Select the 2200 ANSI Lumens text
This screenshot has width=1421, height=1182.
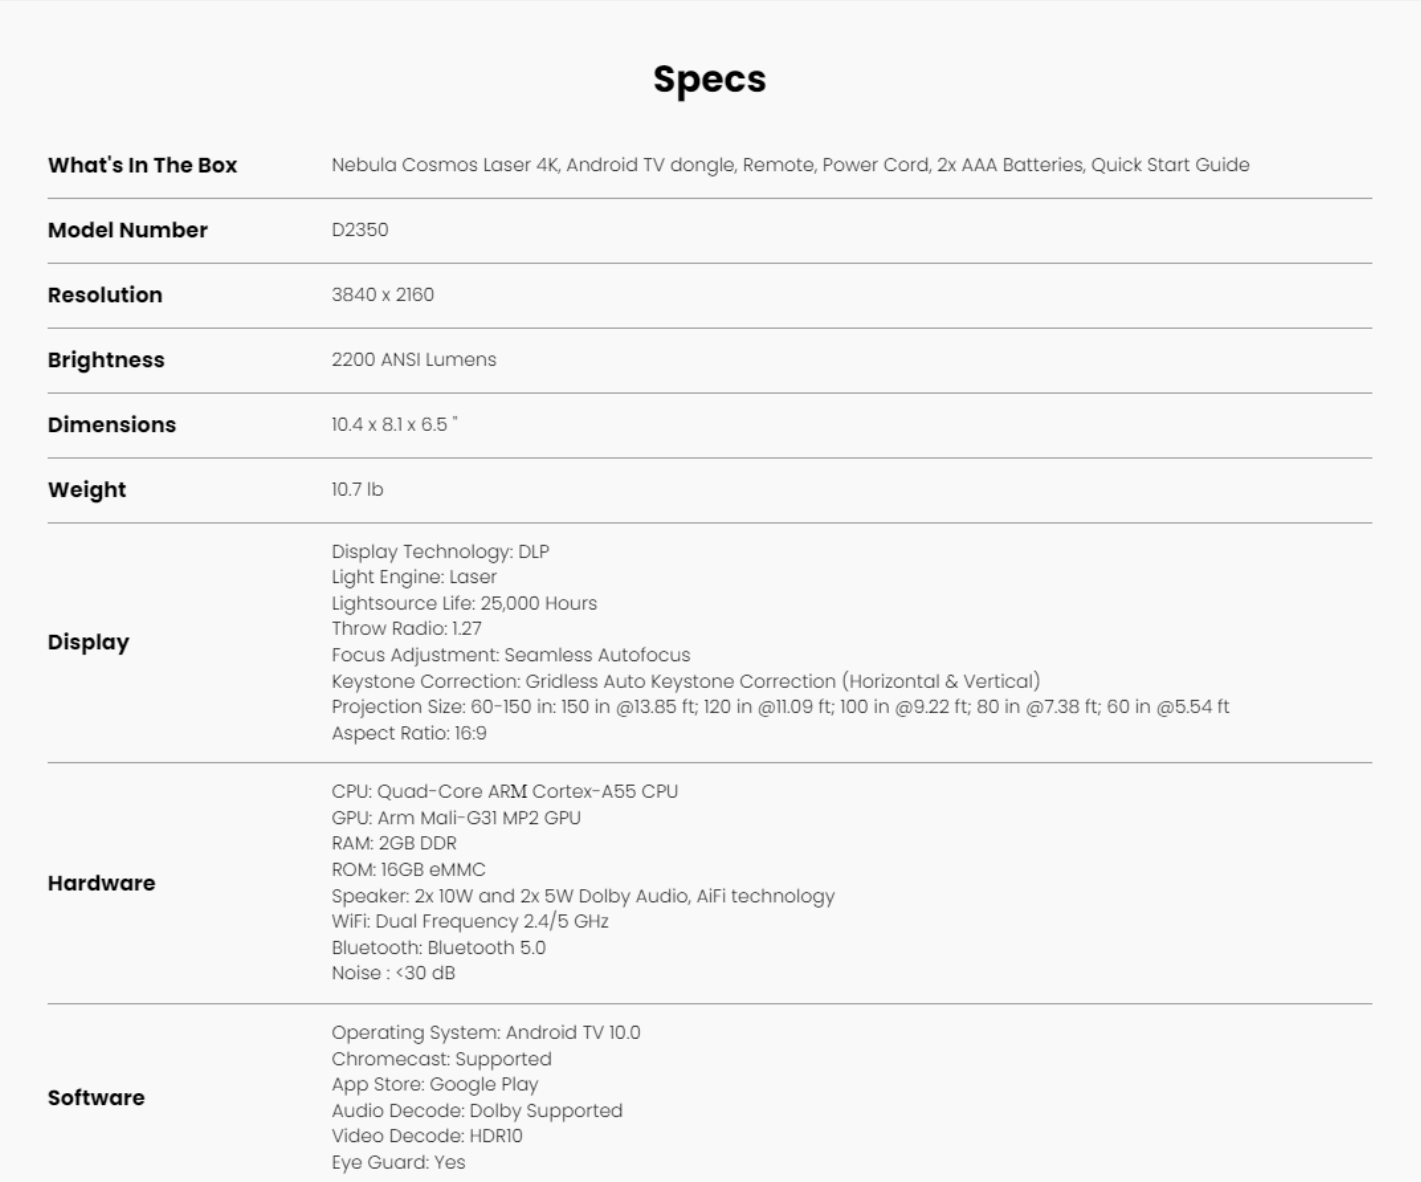pos(414,360)
